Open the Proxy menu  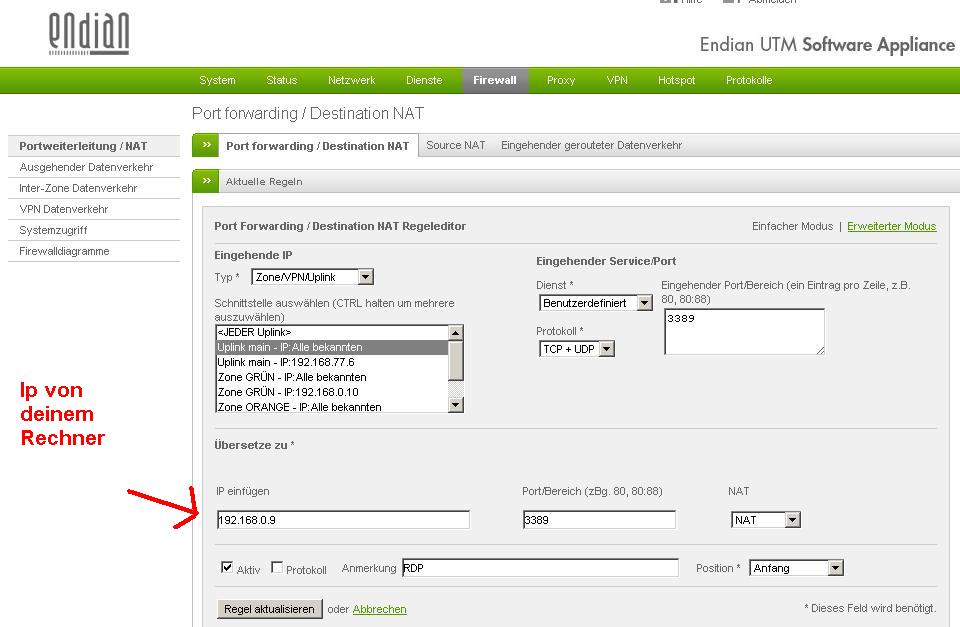pos(561,80)
